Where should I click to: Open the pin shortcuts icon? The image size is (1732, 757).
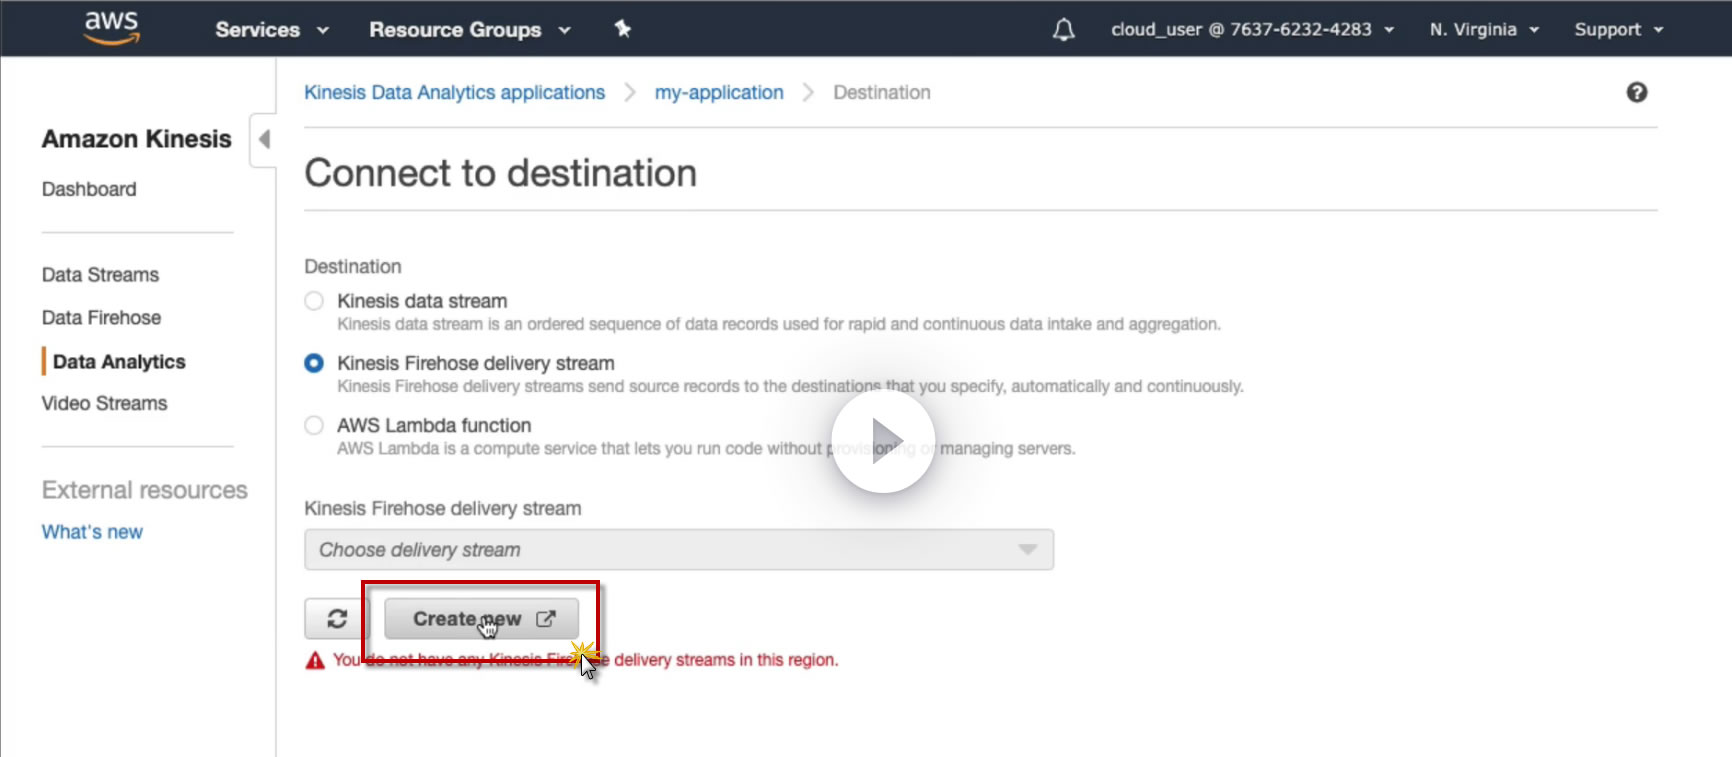tap(623, 29)
